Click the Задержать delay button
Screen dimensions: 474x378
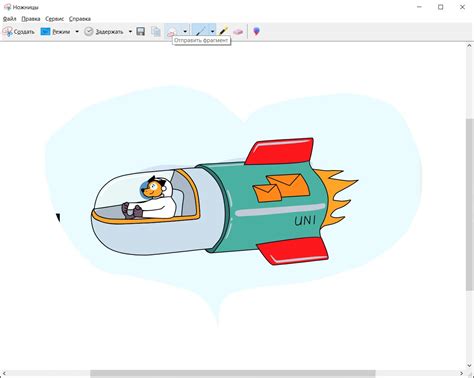pos(104,32)
